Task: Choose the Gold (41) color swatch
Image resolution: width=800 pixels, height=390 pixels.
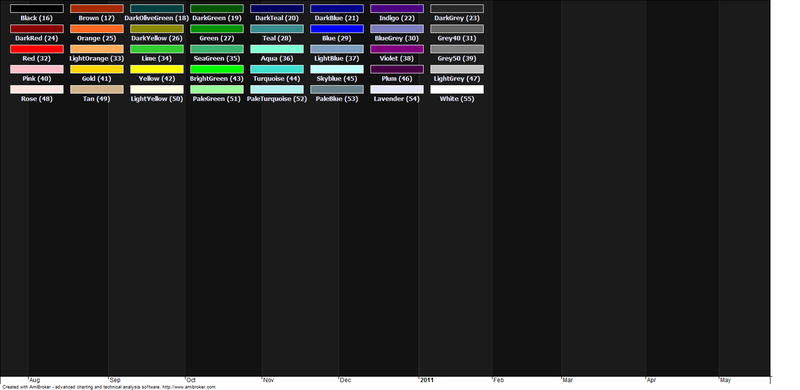Action: (96, 69)
